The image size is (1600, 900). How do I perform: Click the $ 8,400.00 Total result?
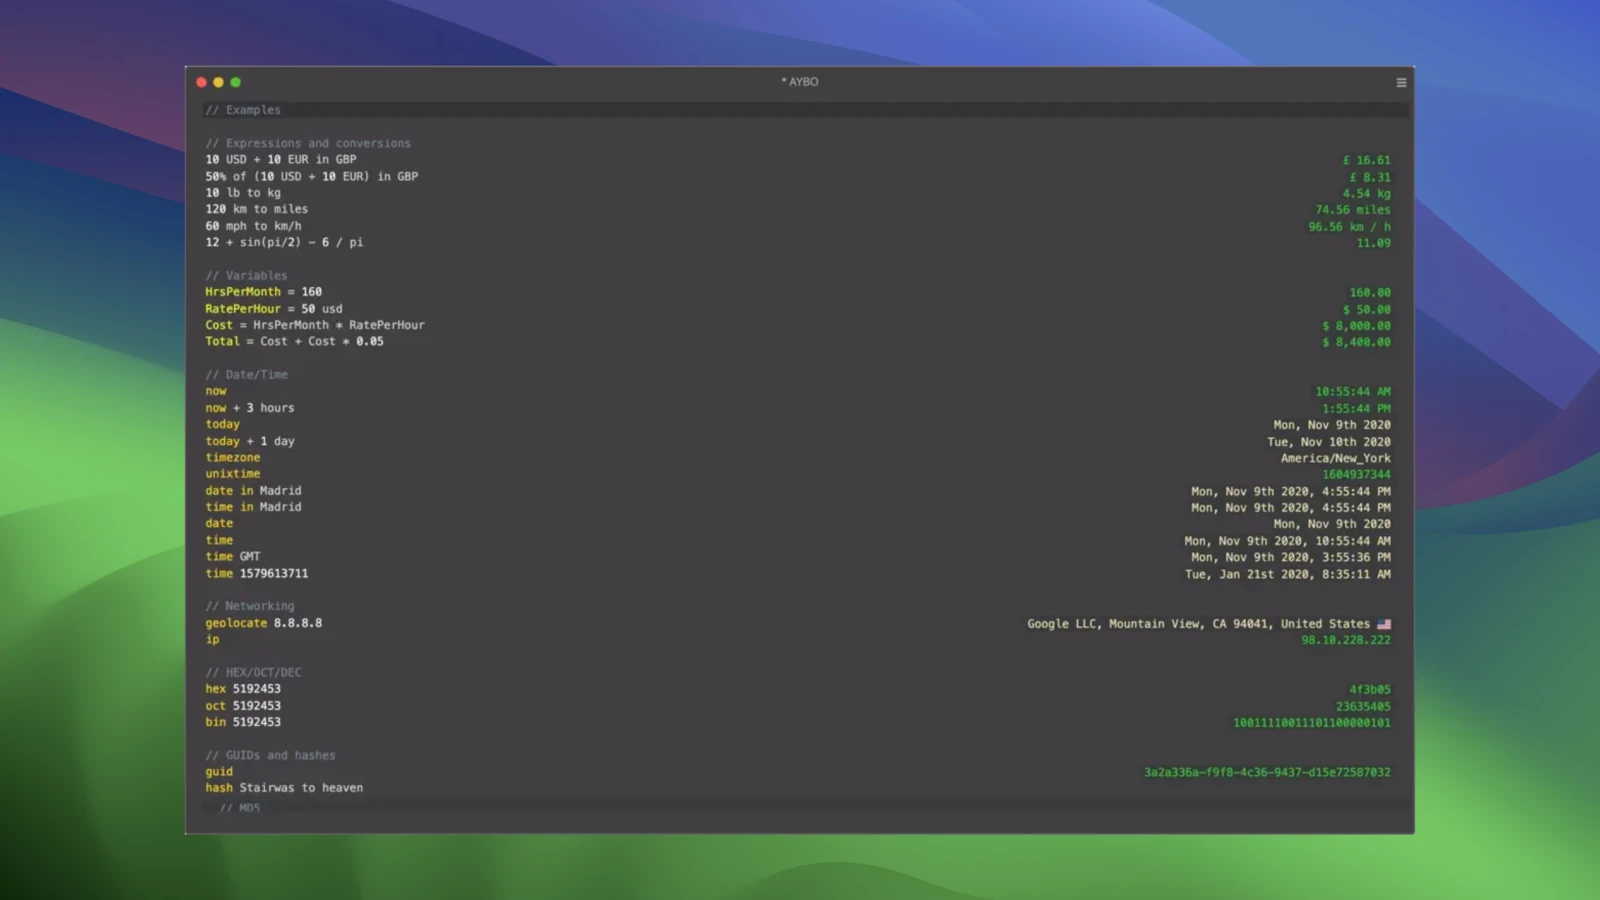pos(1356,342)
